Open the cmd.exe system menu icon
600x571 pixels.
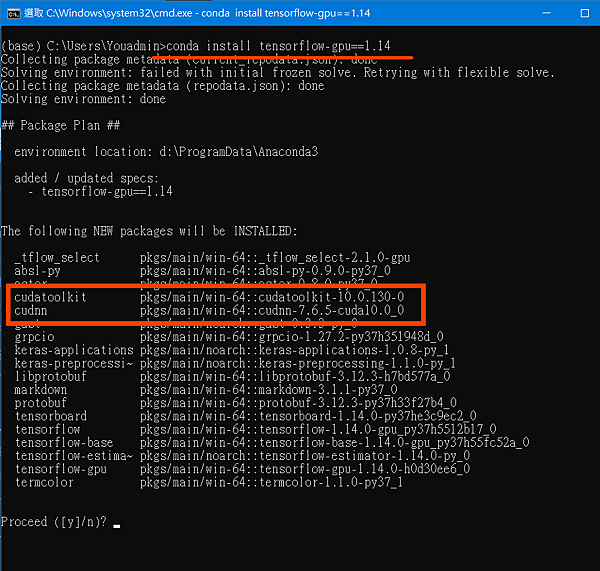(13, 14)
